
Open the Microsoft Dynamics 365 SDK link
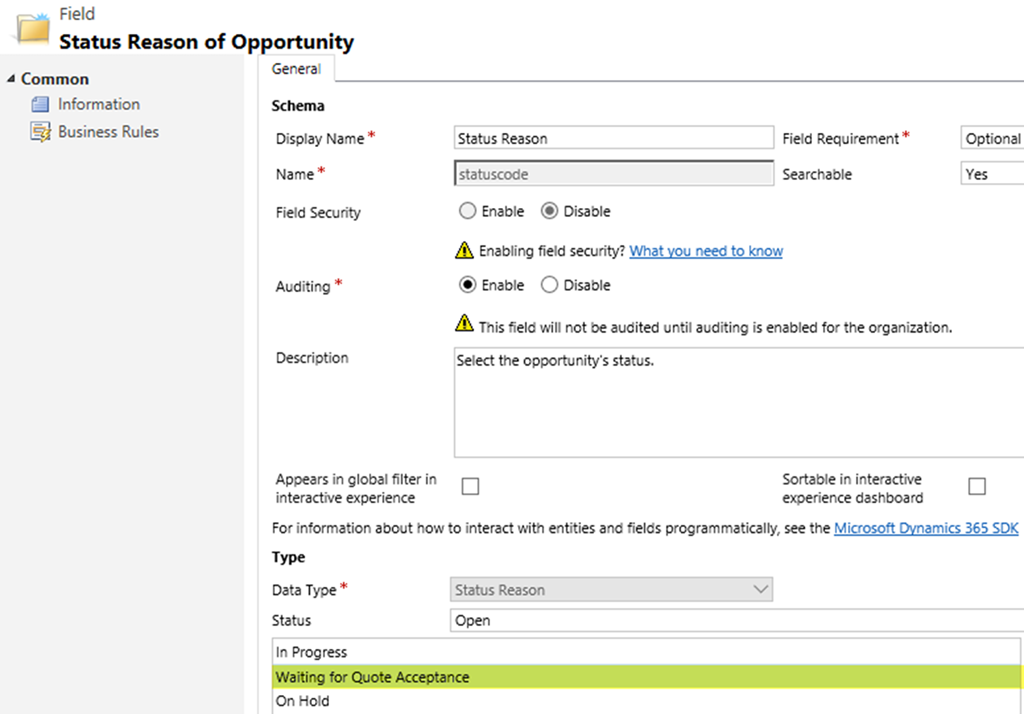click(x=926, y=528)
